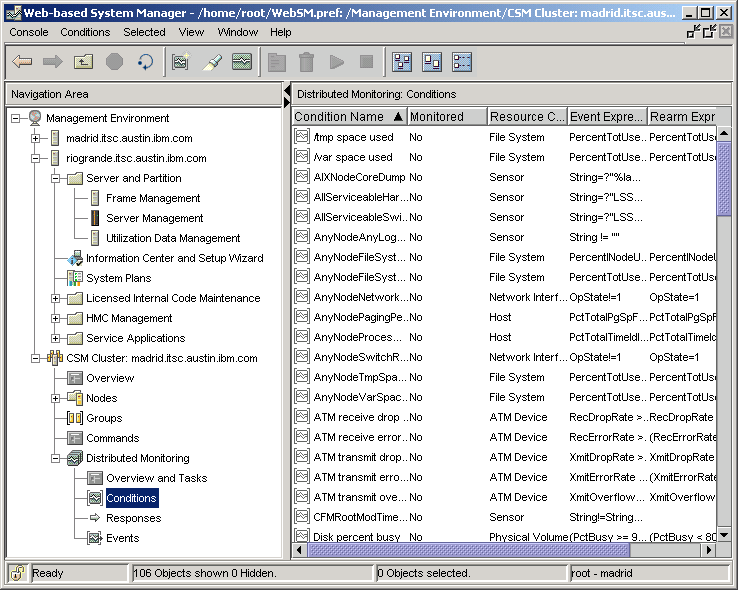This screenshot has height=590, width=738.
Task: Select the Utilization Data Management item
Action: [x=173, y=238]
